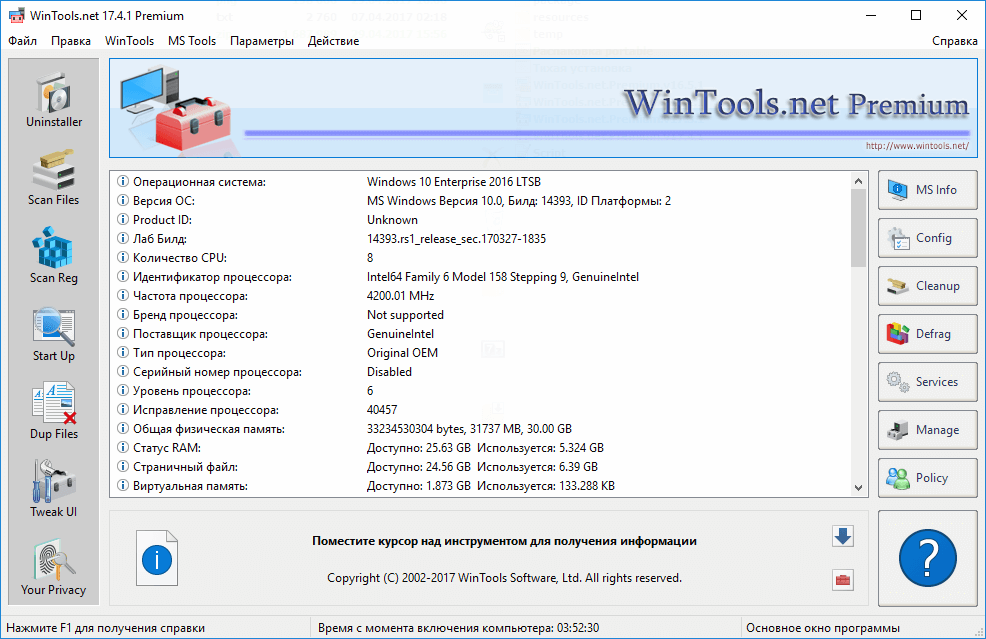Open the Your Privacy tool
Screen dimensions: 986x639
(x=54, y=568)
